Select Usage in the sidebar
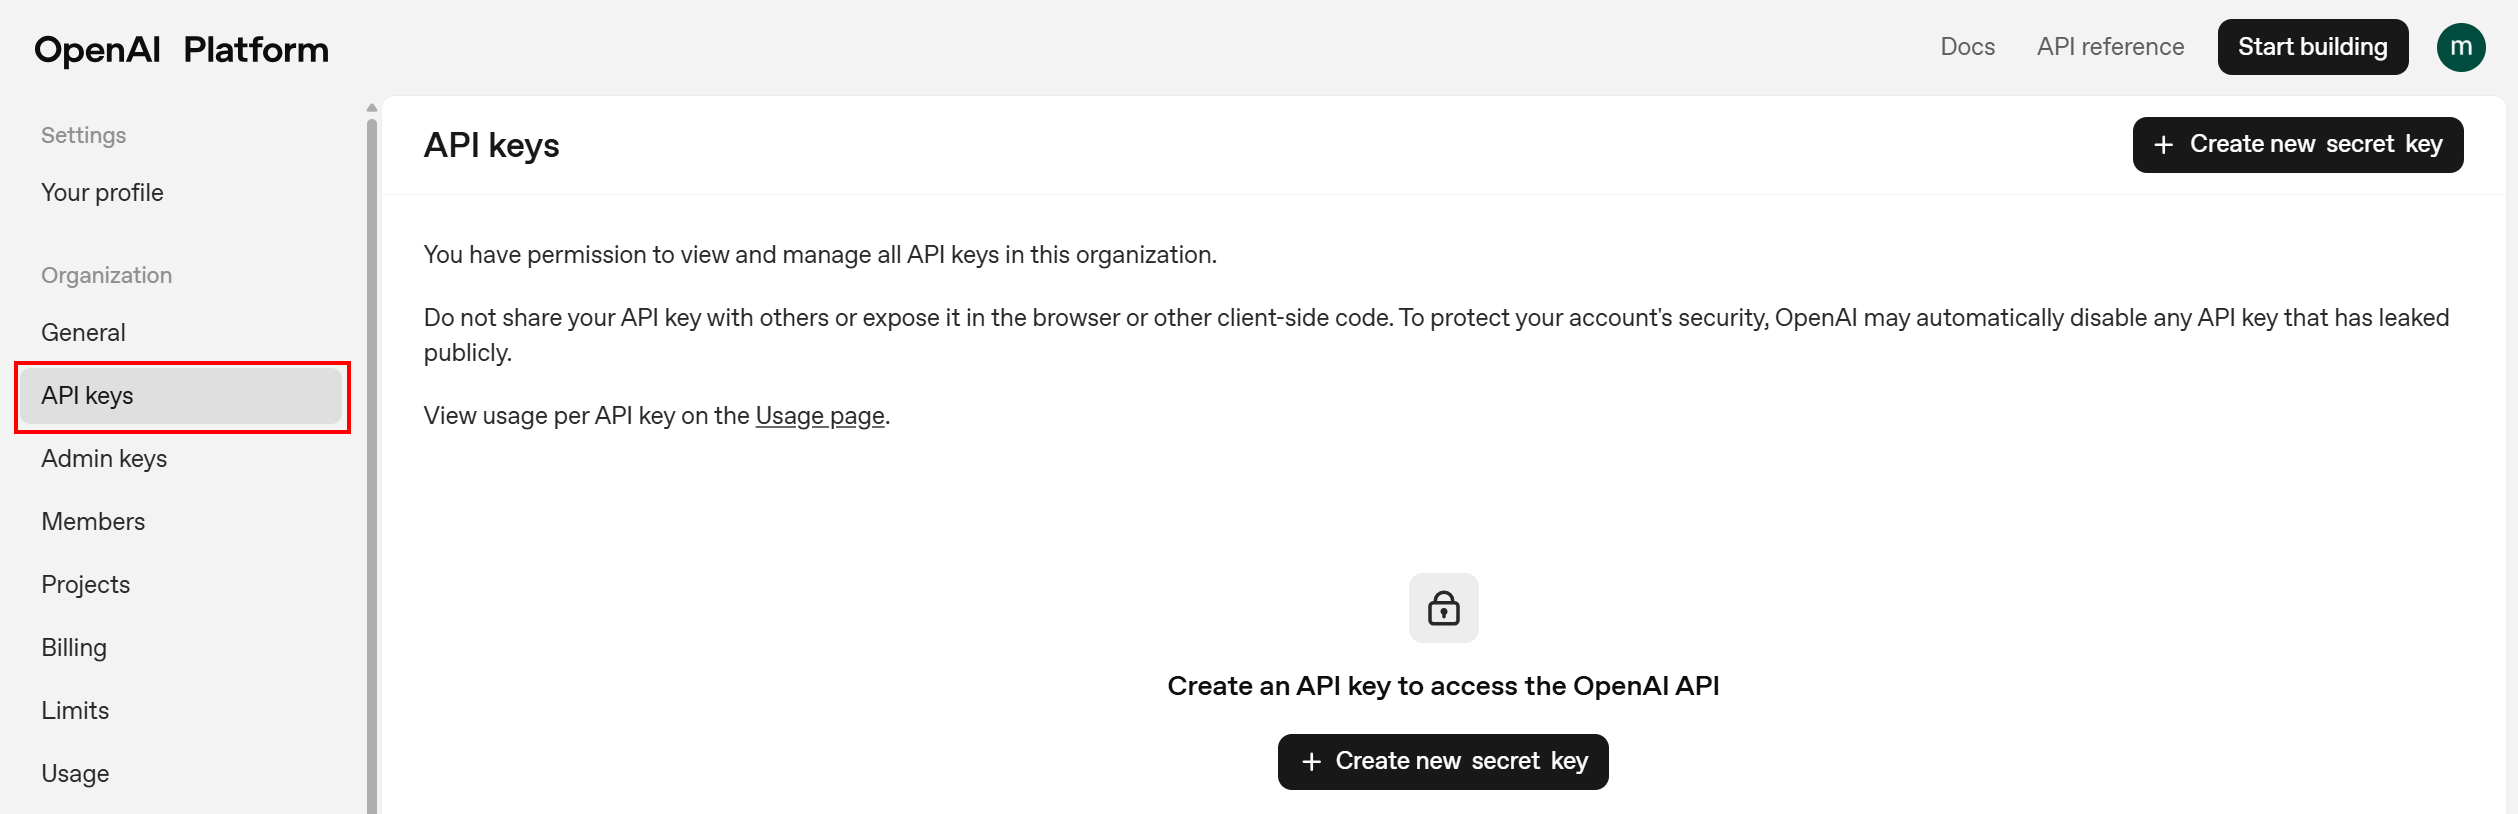 click(x=75, y=773)
